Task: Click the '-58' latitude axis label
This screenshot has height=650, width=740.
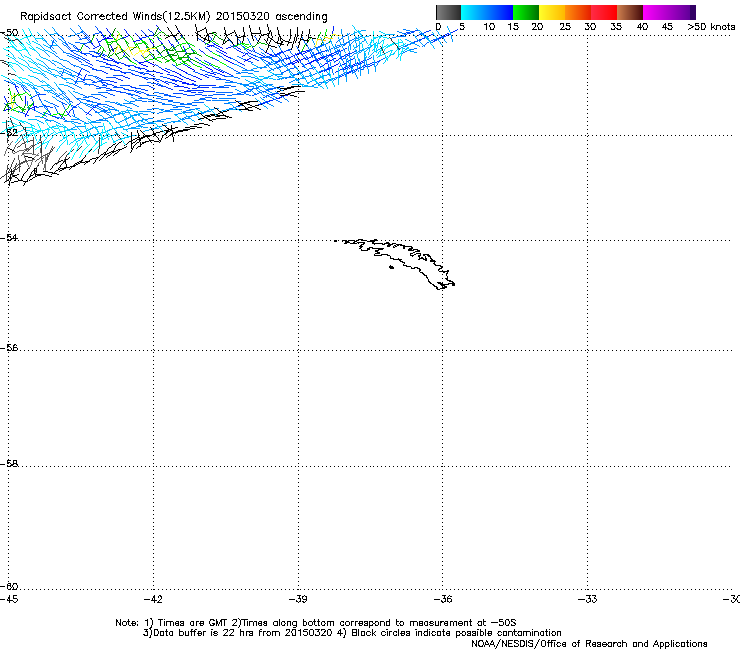Action: [9, 464]
